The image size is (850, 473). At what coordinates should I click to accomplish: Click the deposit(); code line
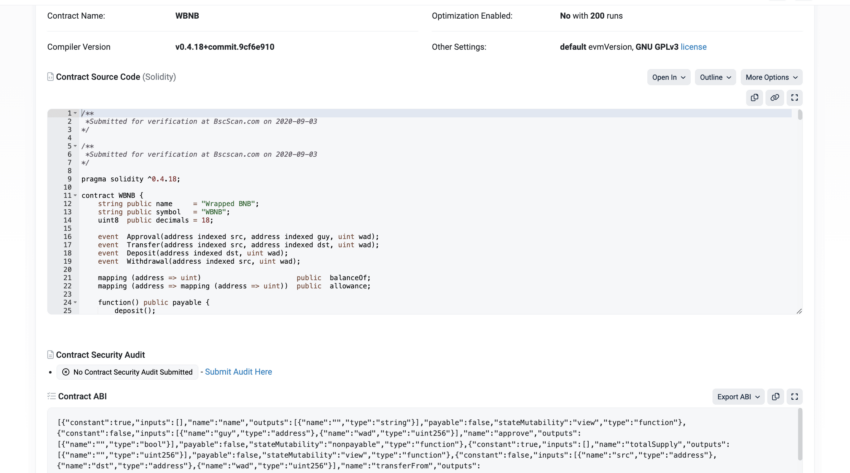point(135,310)
